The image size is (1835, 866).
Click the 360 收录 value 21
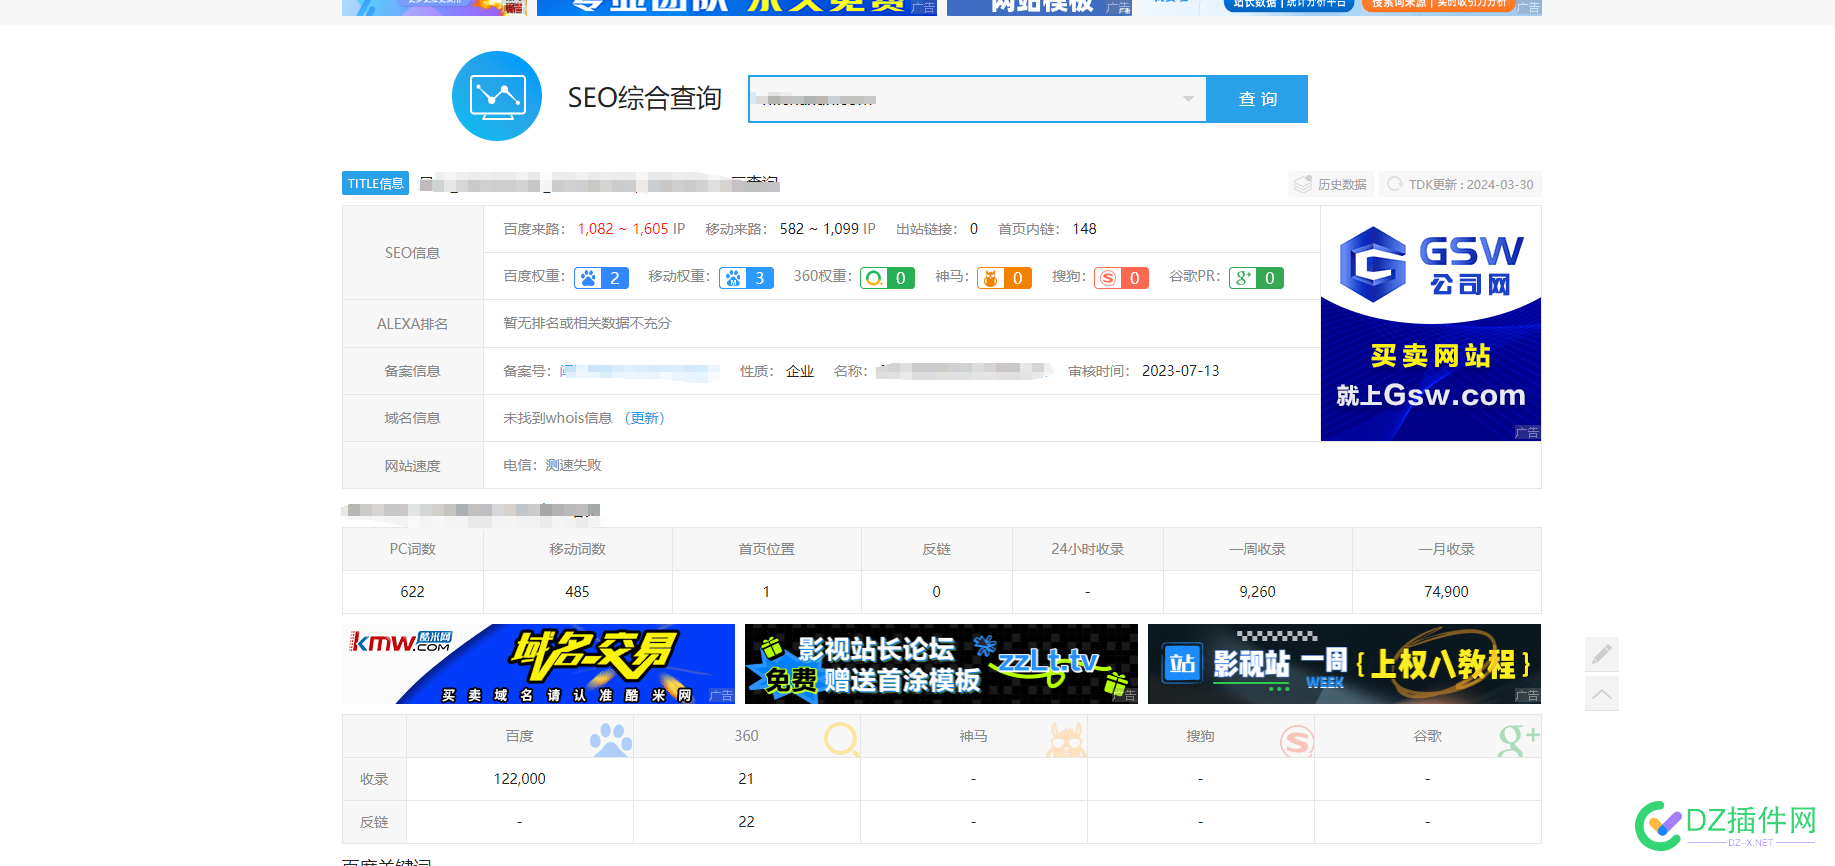pyautogui.click(x=746, y=779)
